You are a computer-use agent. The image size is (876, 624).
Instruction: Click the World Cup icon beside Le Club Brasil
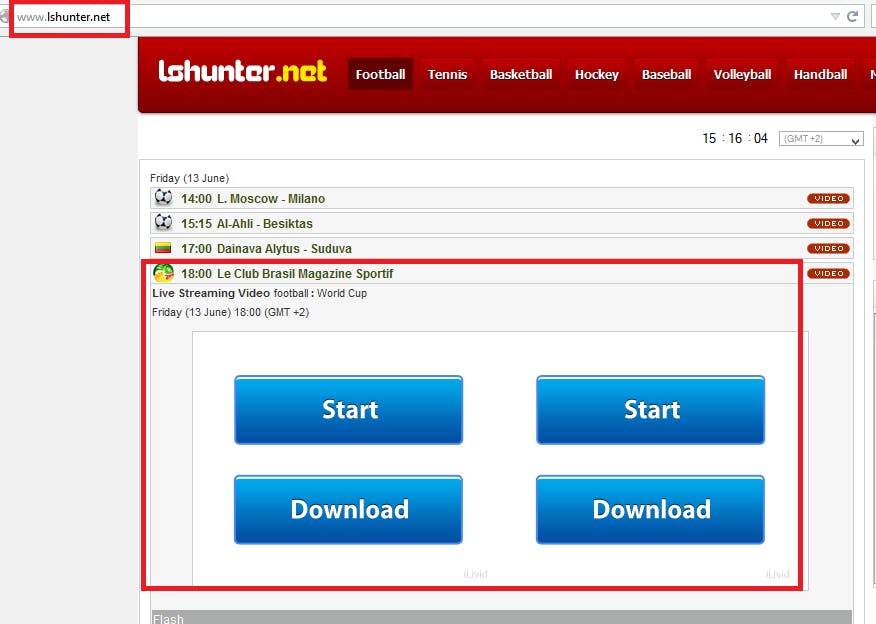(163, 273)
